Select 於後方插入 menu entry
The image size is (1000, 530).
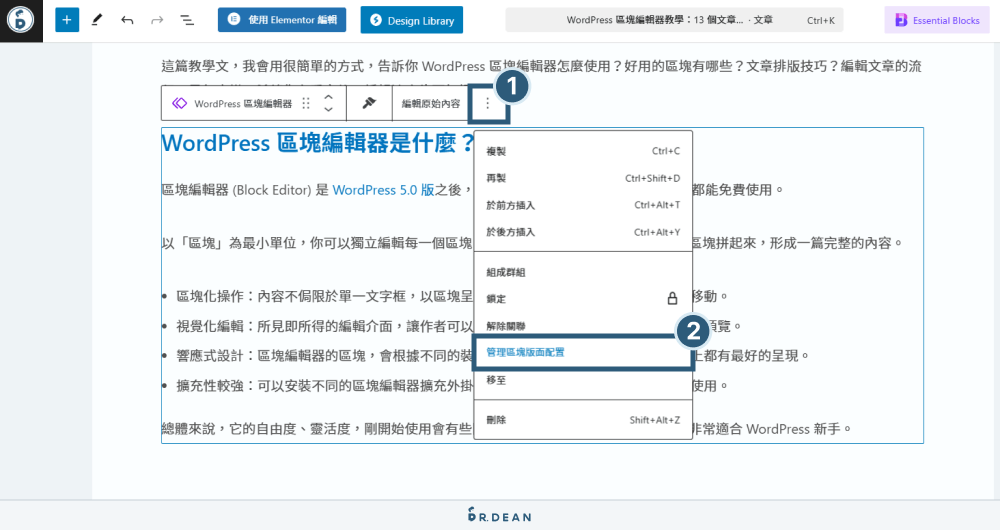tap(583, 232)
